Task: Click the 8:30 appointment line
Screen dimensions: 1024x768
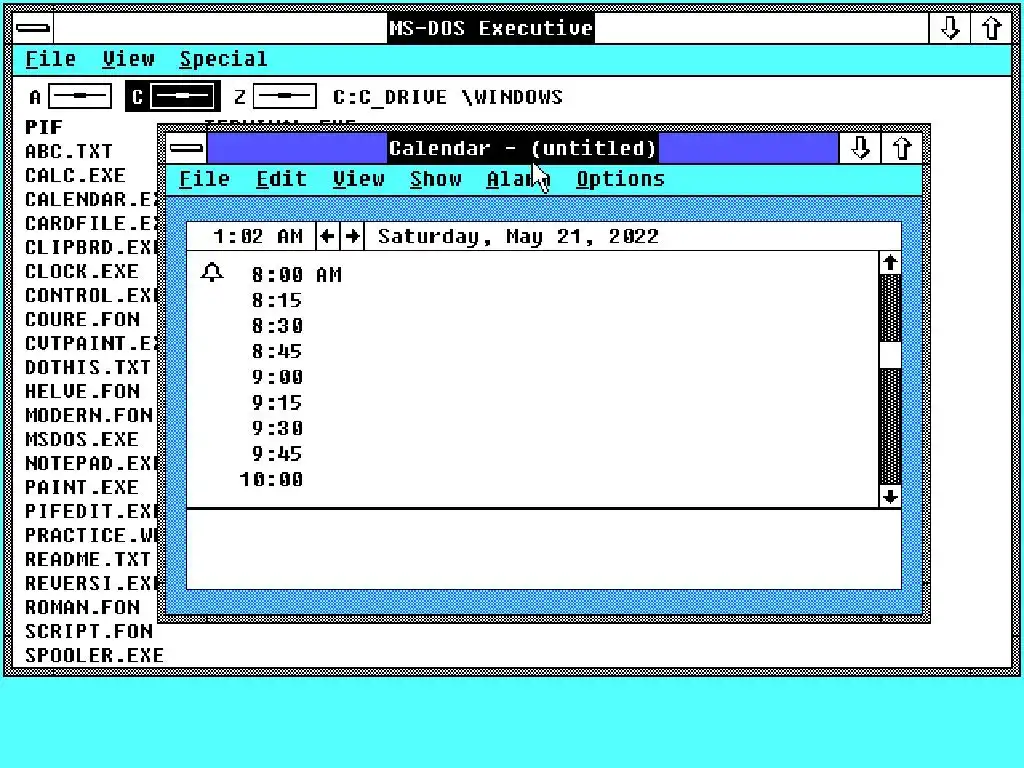Action: [532, 326]
